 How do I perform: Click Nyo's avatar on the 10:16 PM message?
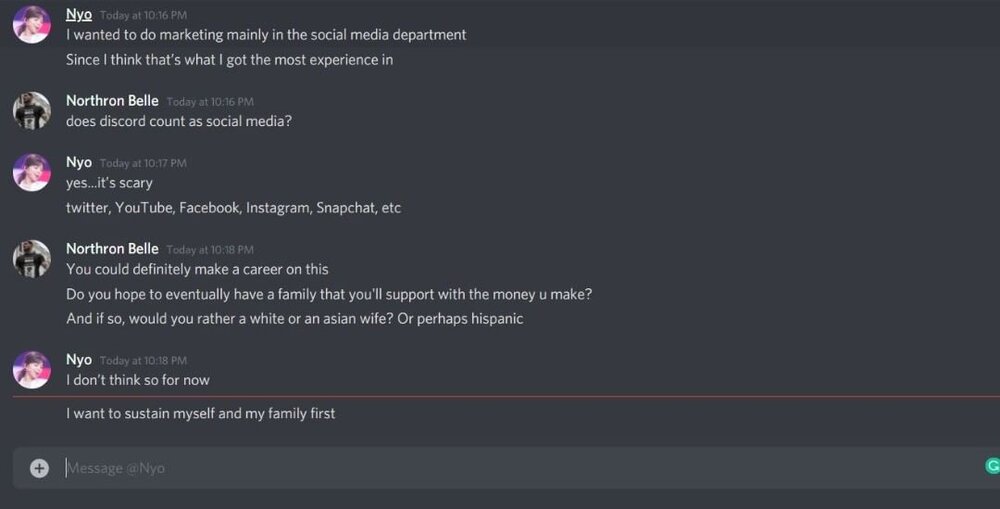coord(32,25)
